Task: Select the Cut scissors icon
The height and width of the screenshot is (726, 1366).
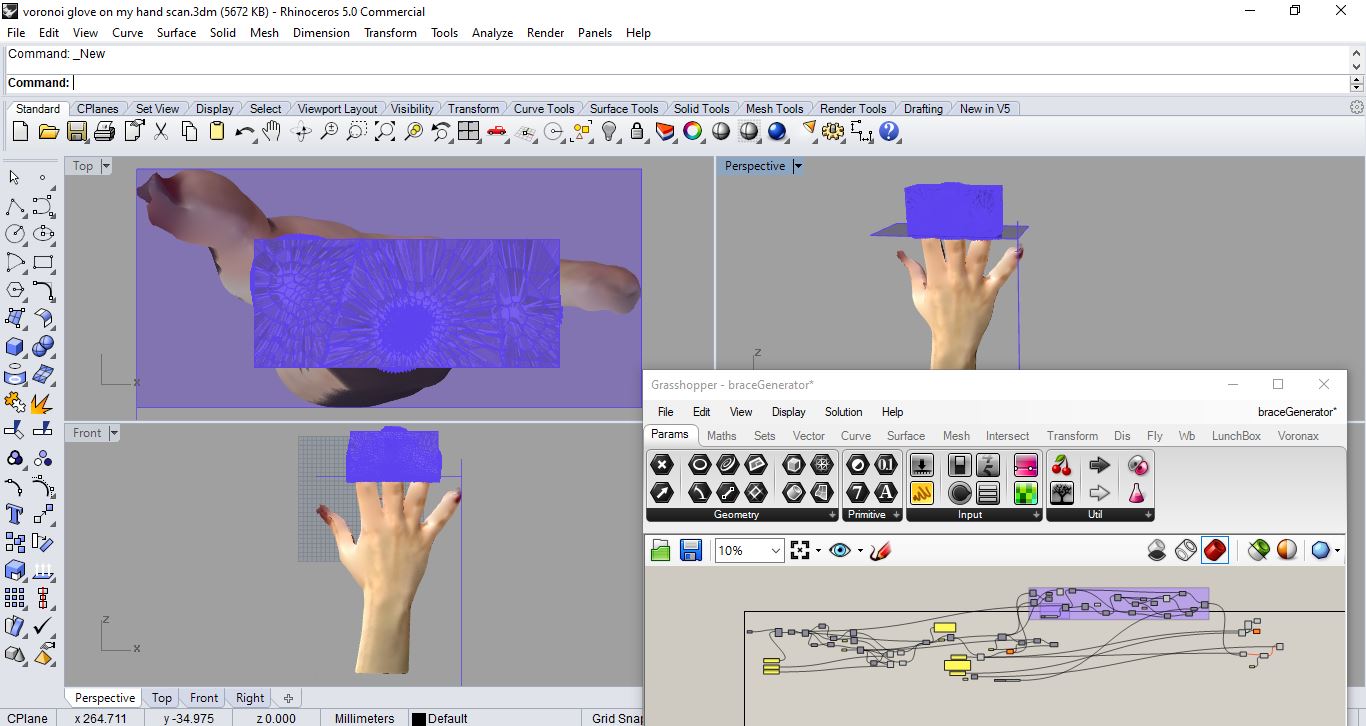Action: (x=161, y=131)
